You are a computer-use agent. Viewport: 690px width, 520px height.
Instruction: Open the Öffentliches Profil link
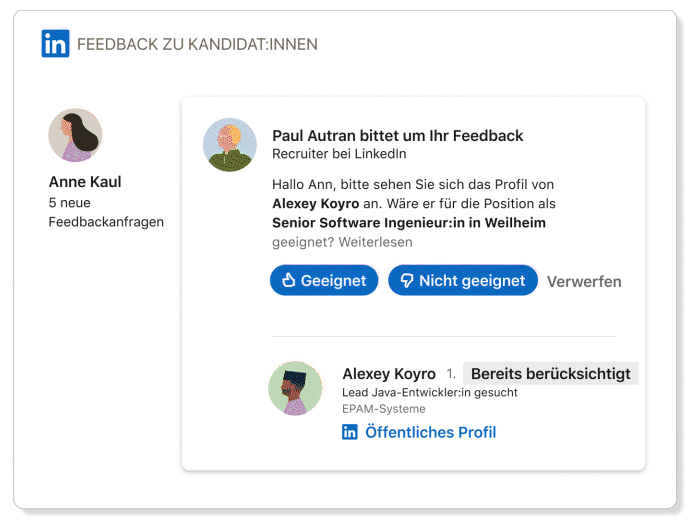click(430, 432)
